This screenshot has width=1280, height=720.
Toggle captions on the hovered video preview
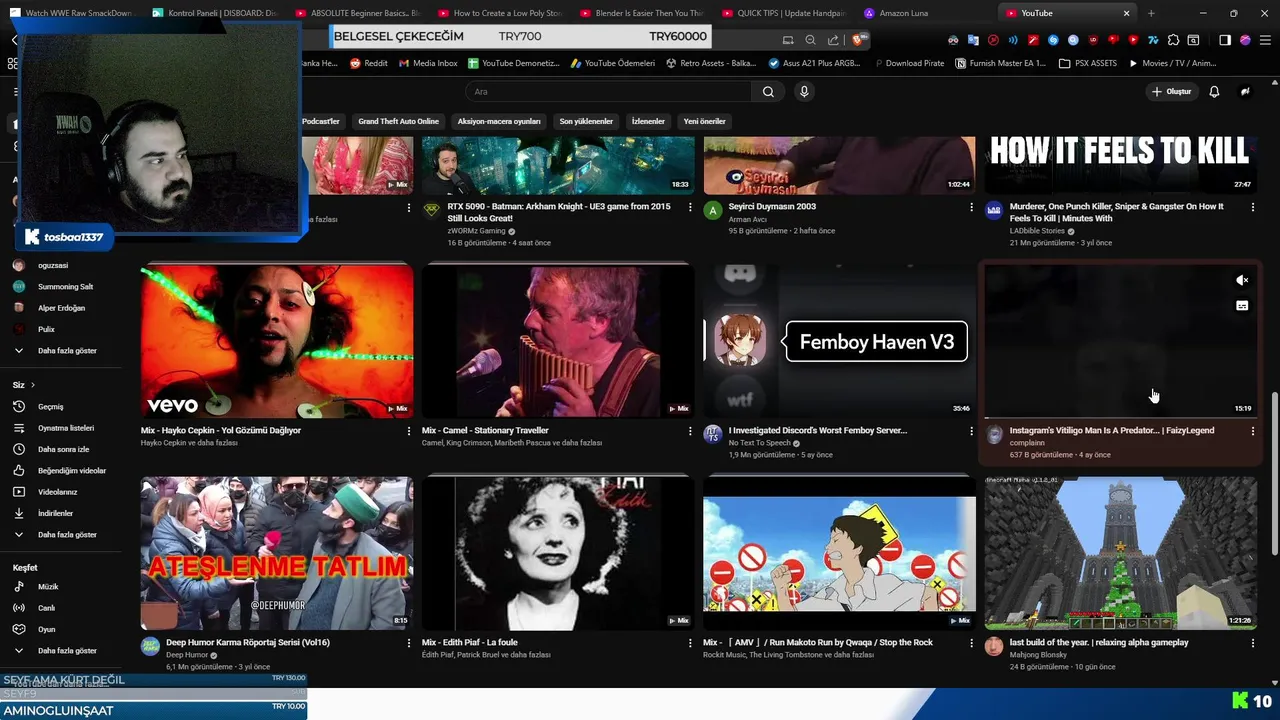(x=1242, y=306)
